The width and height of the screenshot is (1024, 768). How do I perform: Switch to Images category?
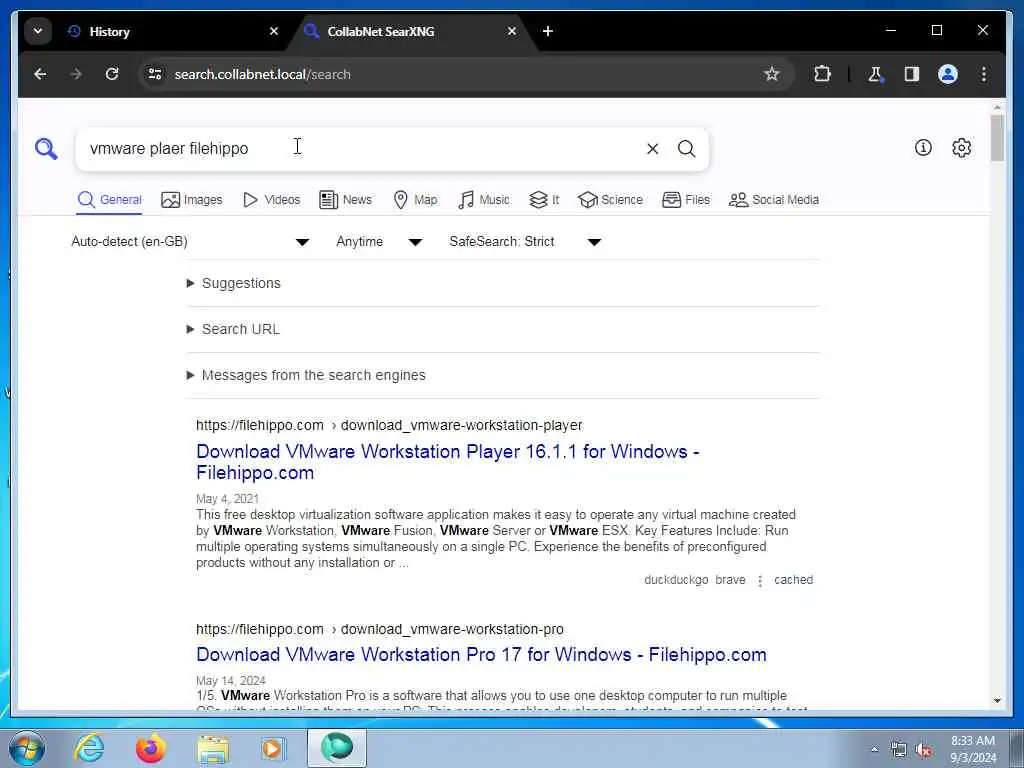(191, 200)
